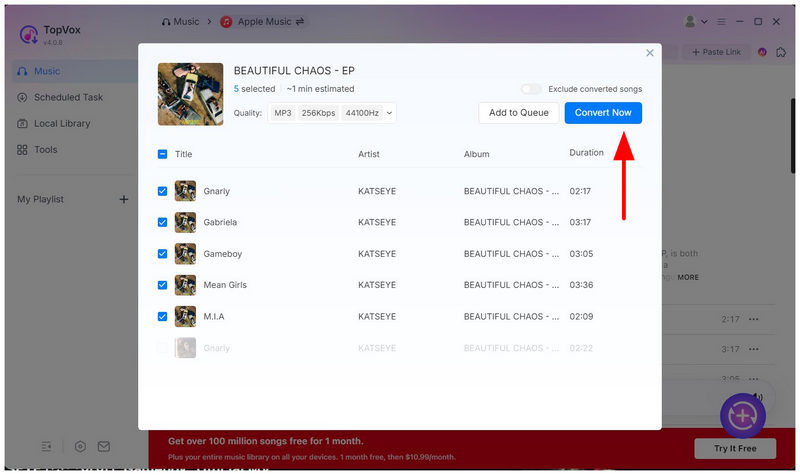The image size is (800, 475).
Task: Click Try It Free button
Action: pos(735,449)
